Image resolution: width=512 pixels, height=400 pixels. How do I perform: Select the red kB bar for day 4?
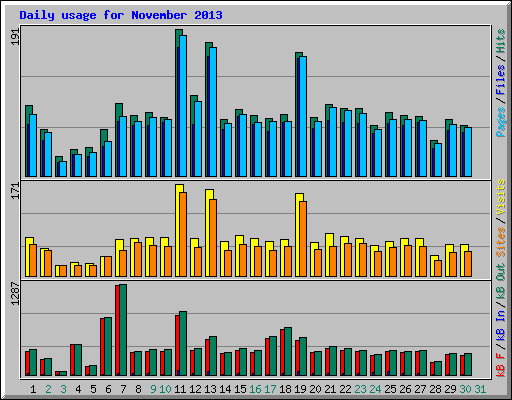(72, 360)
